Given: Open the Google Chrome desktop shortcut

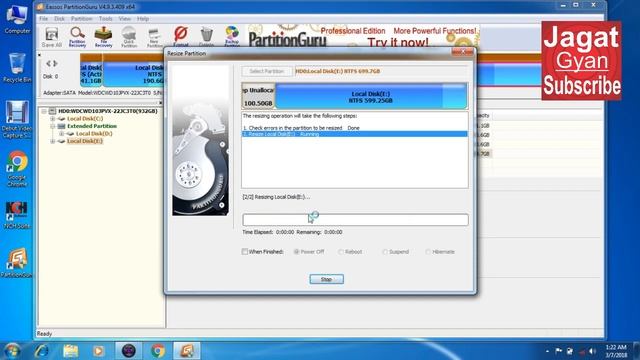Looking at the screenshot, I should (17, 169).
